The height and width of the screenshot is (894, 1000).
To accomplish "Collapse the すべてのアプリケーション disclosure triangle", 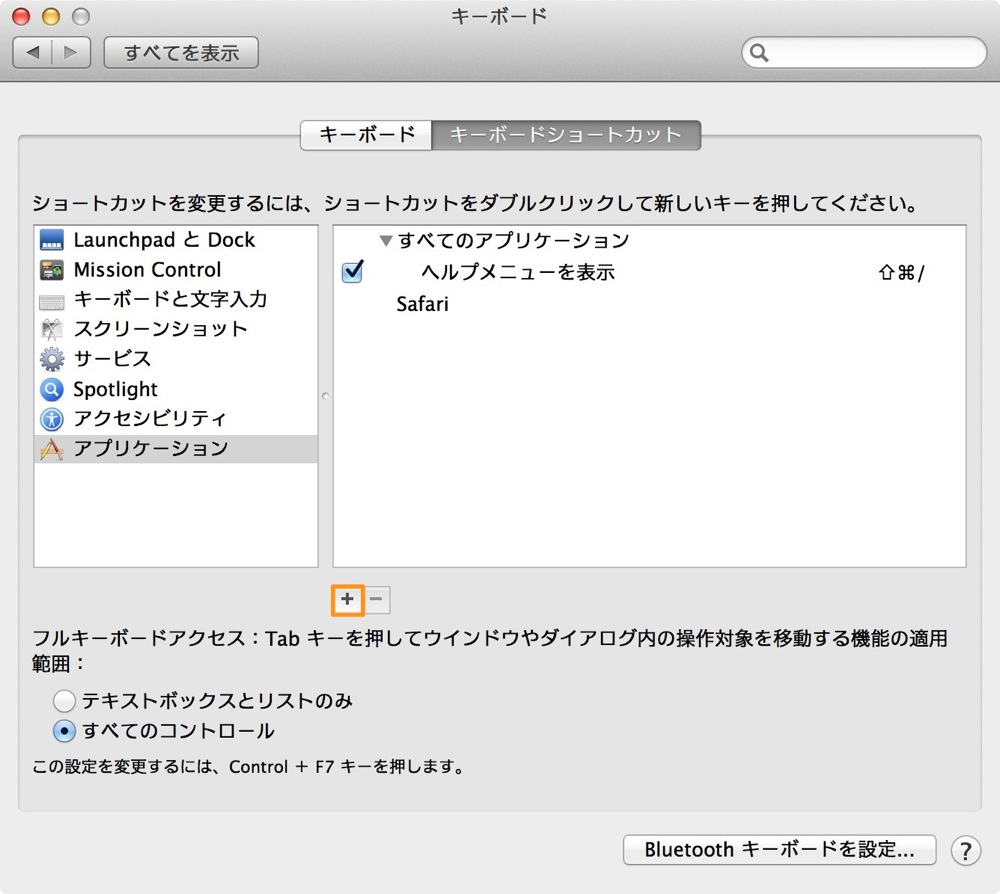I will (385, 241).
